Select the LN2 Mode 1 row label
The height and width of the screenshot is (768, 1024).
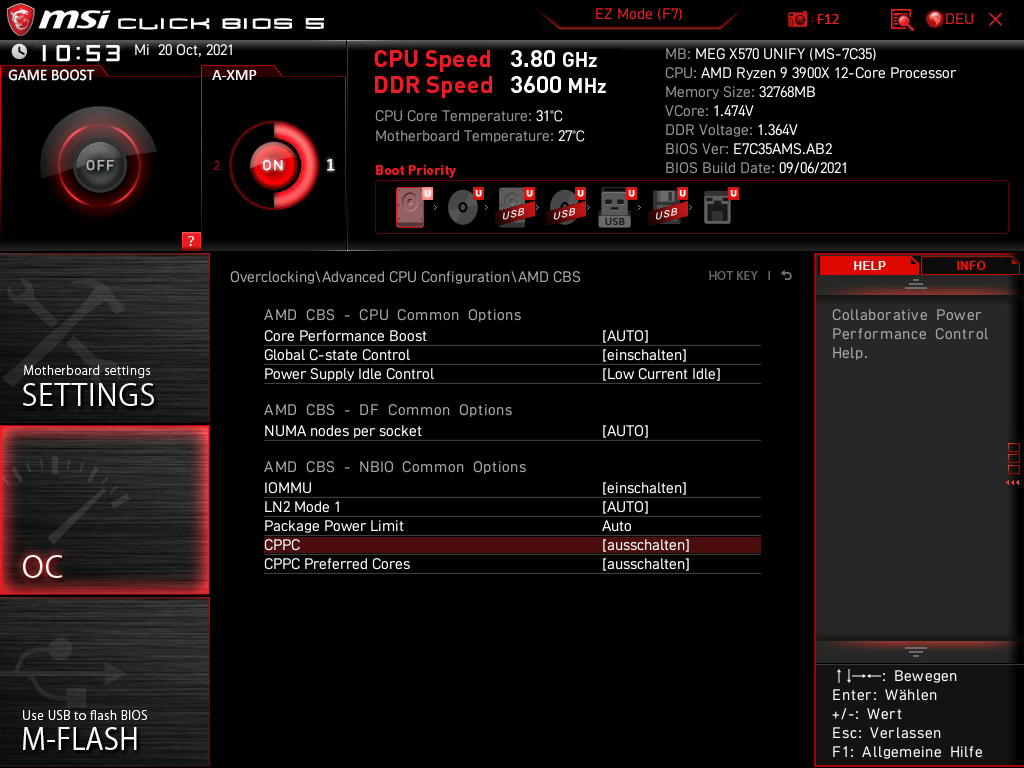coord(302,507)
